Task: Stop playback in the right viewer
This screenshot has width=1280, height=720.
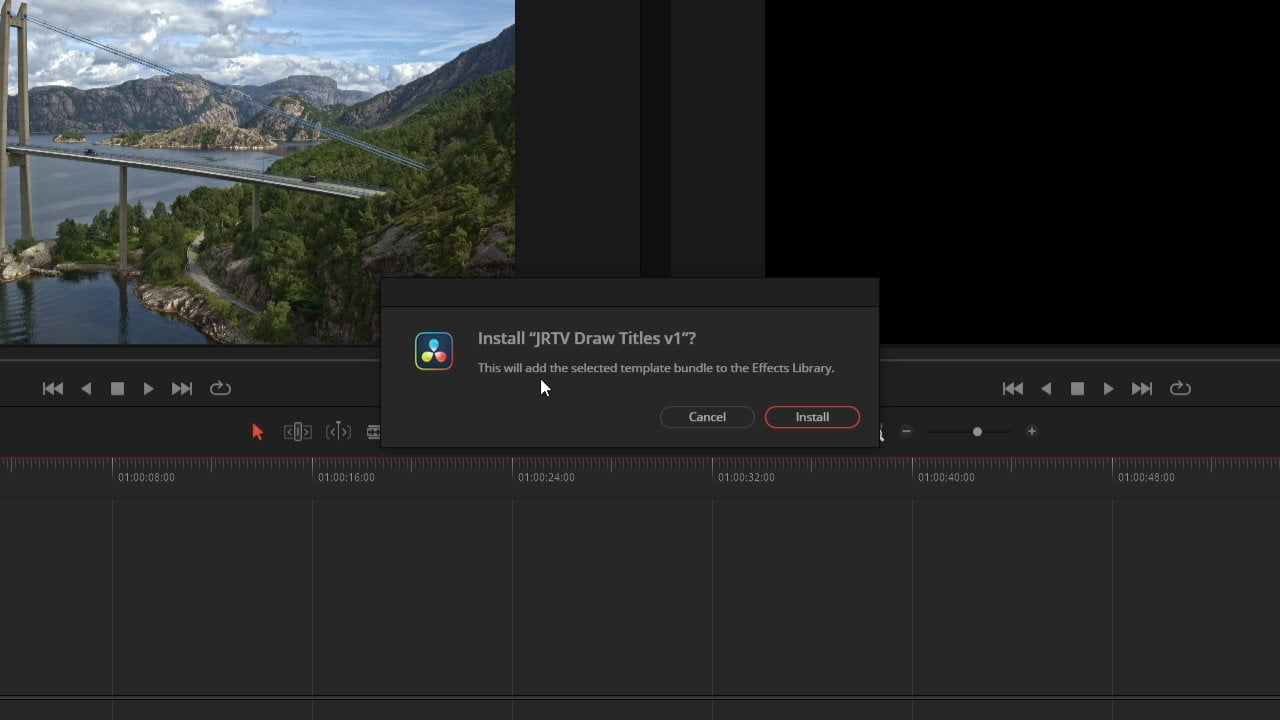Action: [x=1077, y=388]
